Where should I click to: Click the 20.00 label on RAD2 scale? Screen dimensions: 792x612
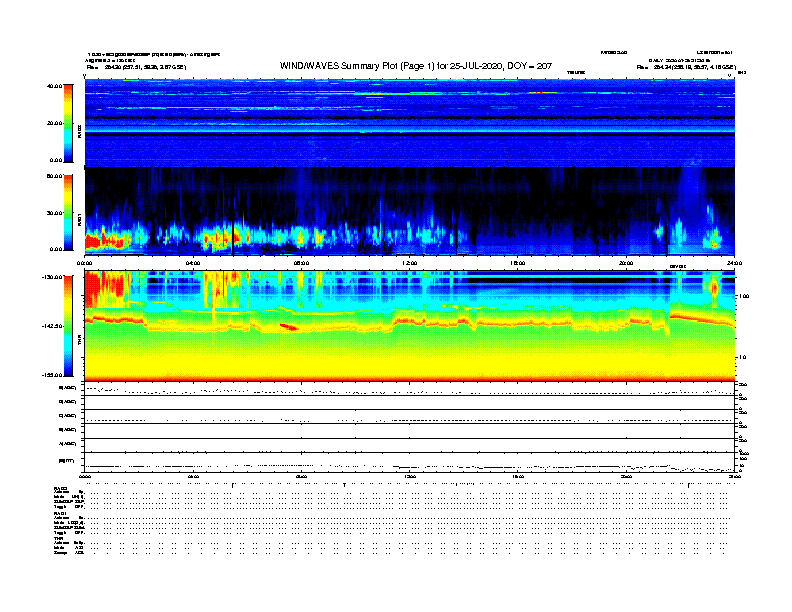tap(55, 123)
